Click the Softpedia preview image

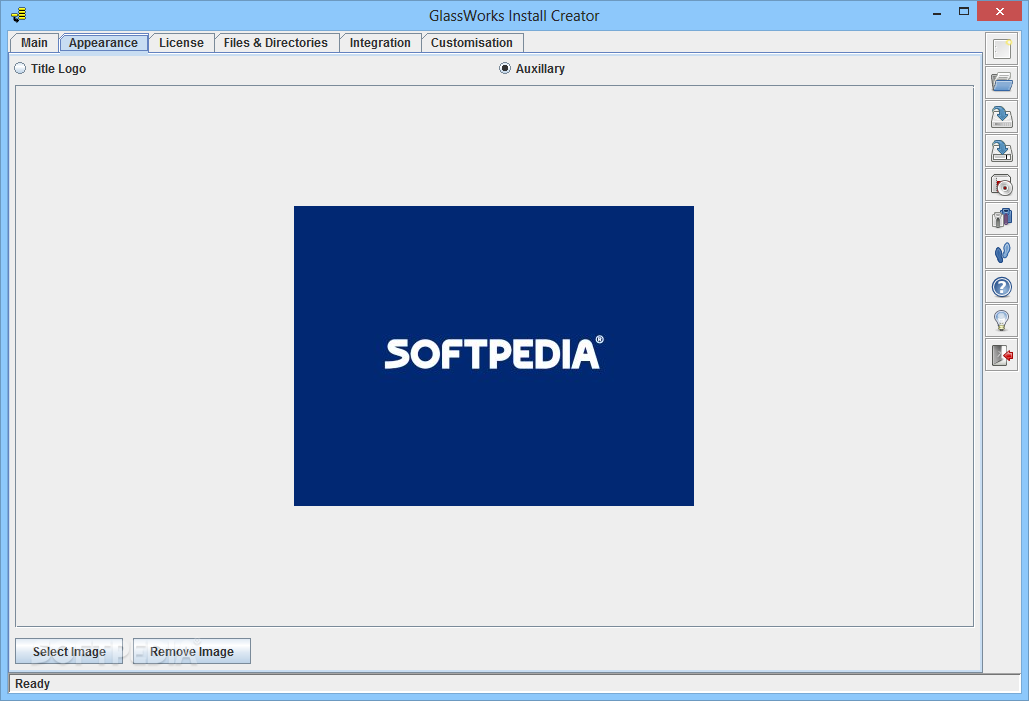(494, 356)
